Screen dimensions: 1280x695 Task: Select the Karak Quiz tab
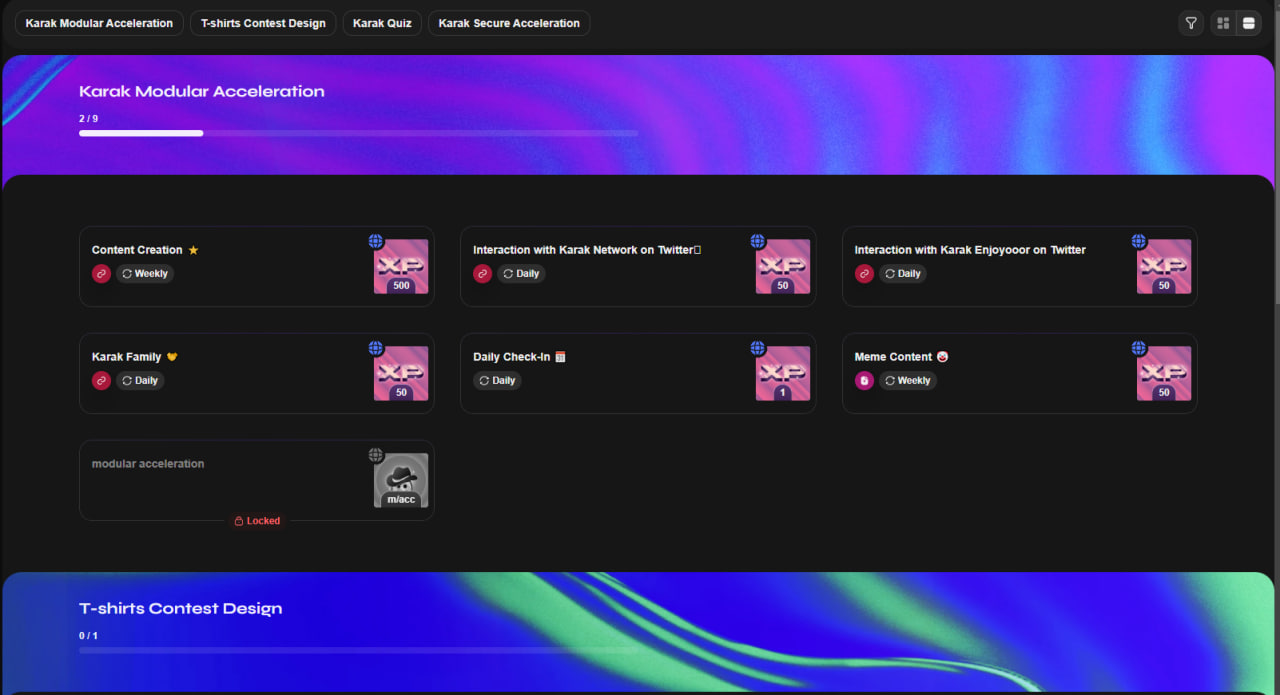pyautogui.click(x=382, y=23)
